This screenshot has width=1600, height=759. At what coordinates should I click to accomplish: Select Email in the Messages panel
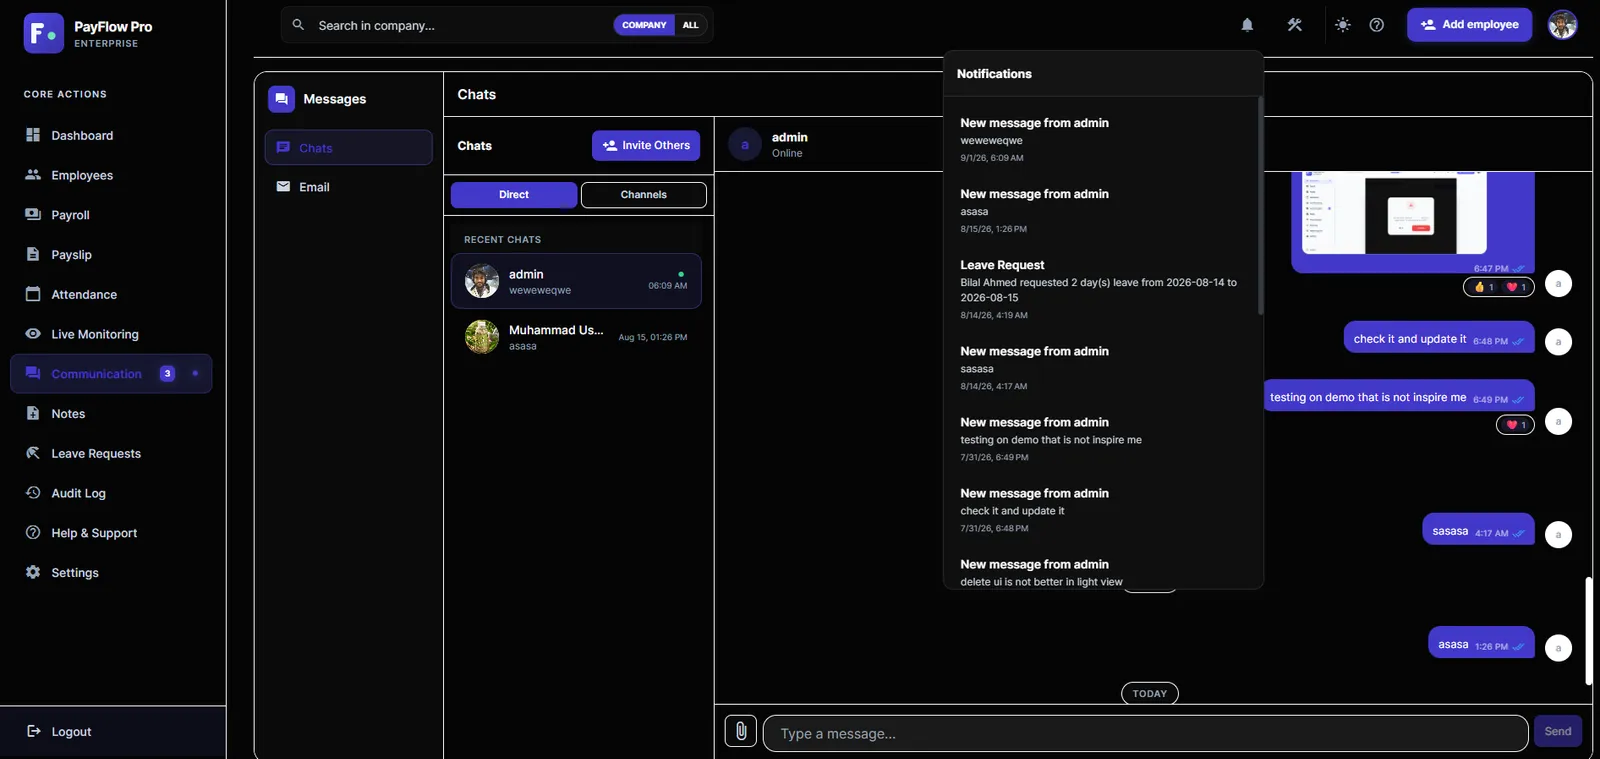pyautogui.click(x=348, y=187)
